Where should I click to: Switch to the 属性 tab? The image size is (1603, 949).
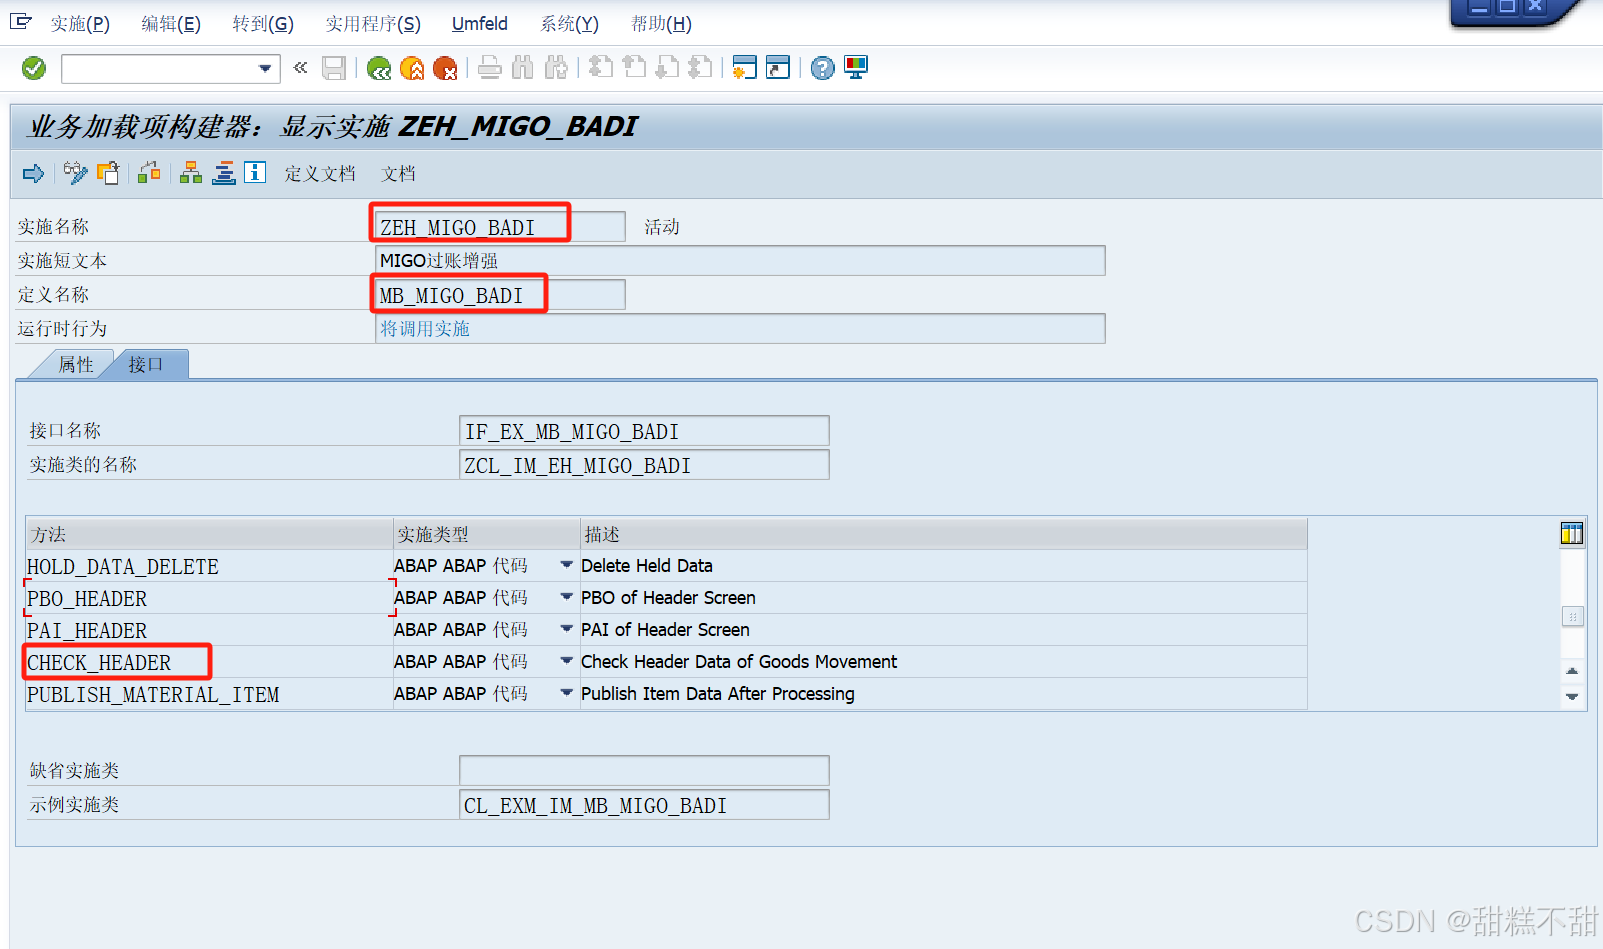(74, 363)
